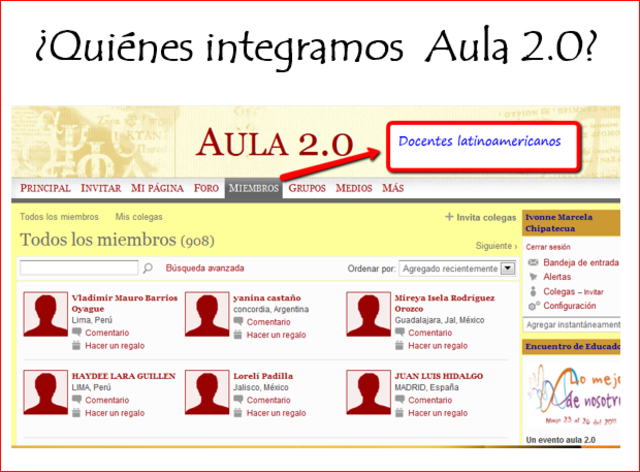The image size is (640, 472).
Task: Open the Colegas link
Action: pyautogui.click(x=559, y=292)
